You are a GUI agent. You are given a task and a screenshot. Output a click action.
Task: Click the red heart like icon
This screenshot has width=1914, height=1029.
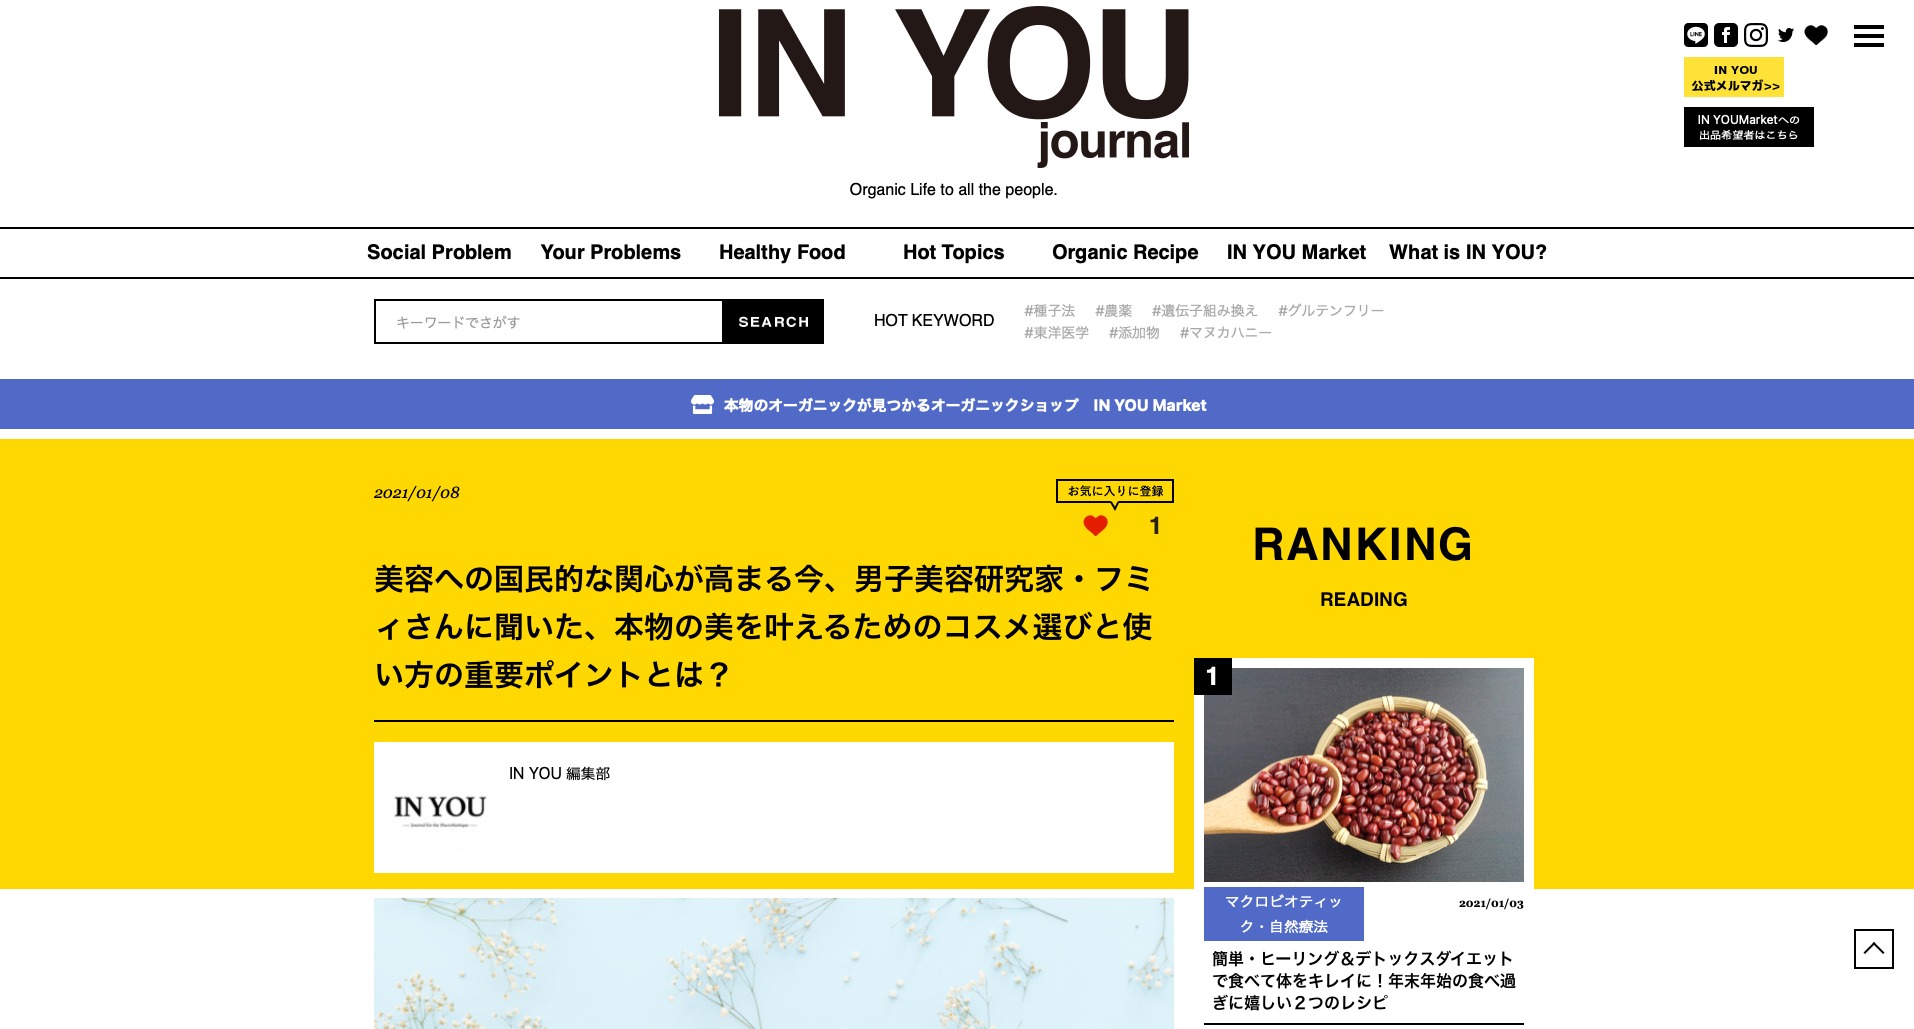pyautogui.click(x=1096, y=526)
